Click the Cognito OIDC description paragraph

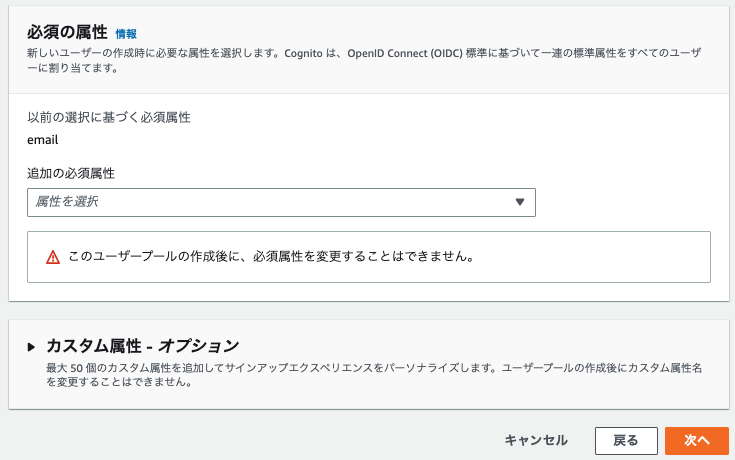pos(364,60)
